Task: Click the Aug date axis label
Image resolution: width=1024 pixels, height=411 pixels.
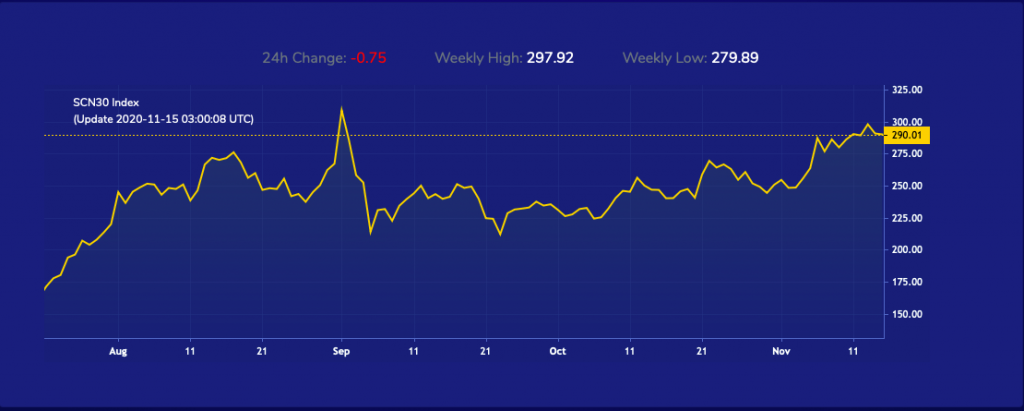Action: (x=118, y=352)
